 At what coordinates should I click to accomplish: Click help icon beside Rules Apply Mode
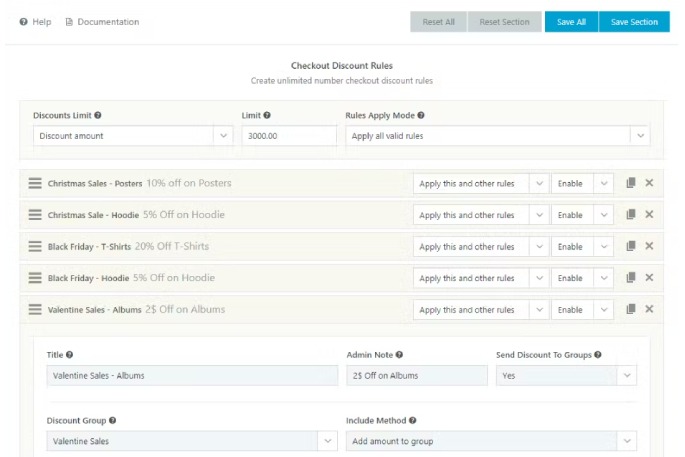point(421,116)
